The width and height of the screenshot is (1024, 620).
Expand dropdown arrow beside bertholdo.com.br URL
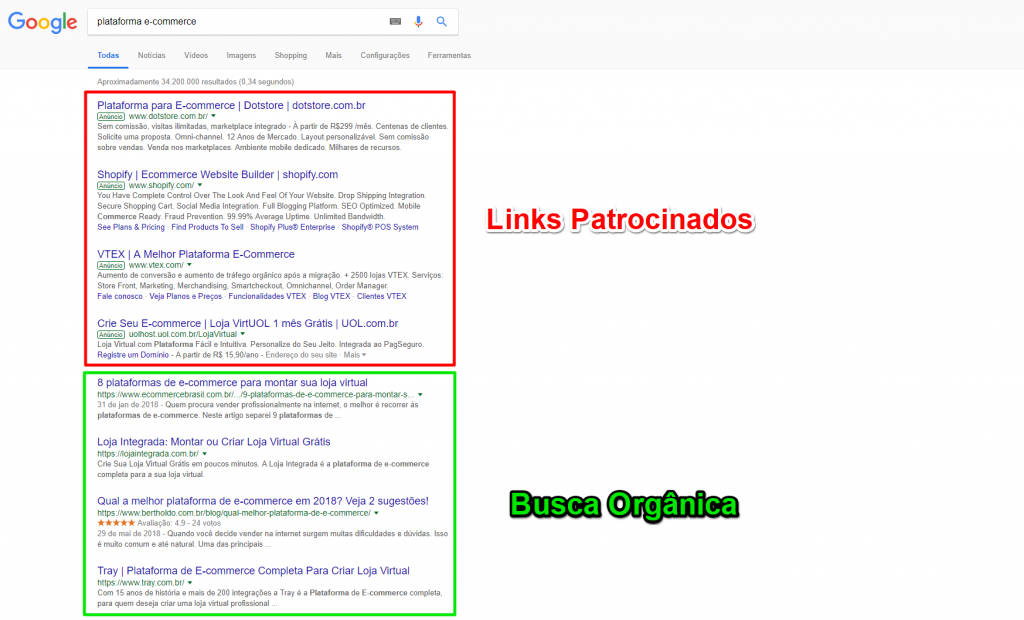click(376, 514)
